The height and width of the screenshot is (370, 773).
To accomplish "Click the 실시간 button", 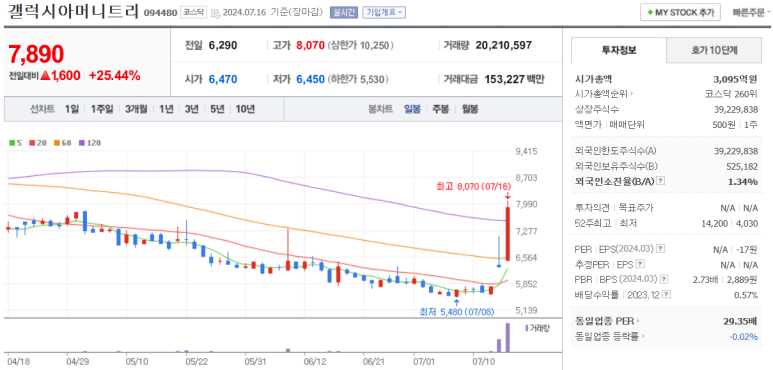I will [343, 13].
